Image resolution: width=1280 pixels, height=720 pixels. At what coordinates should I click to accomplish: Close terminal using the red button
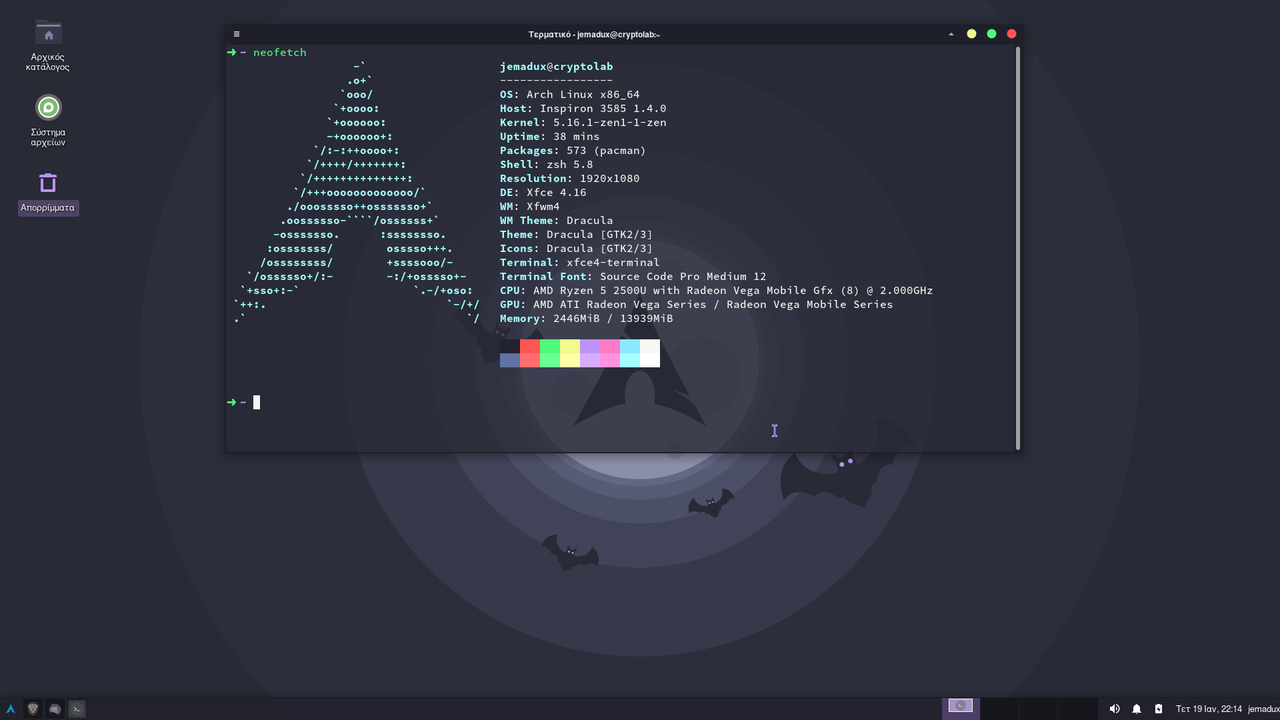[x=1012, y=34]
